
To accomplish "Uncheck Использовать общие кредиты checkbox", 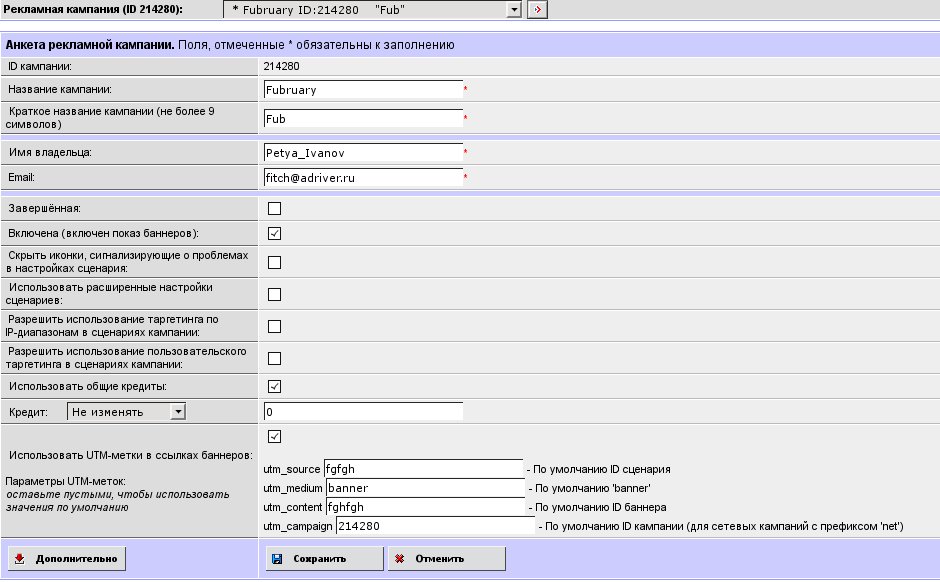I will point(275,387).
